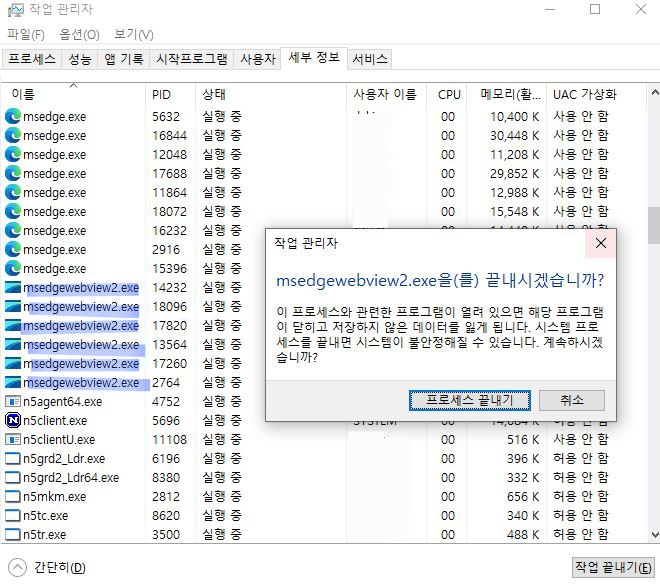Click the n5clientU.exe process icon
The height and width of the screenshot is (588, 660).
pyautogui.click(x=13, y=439)
